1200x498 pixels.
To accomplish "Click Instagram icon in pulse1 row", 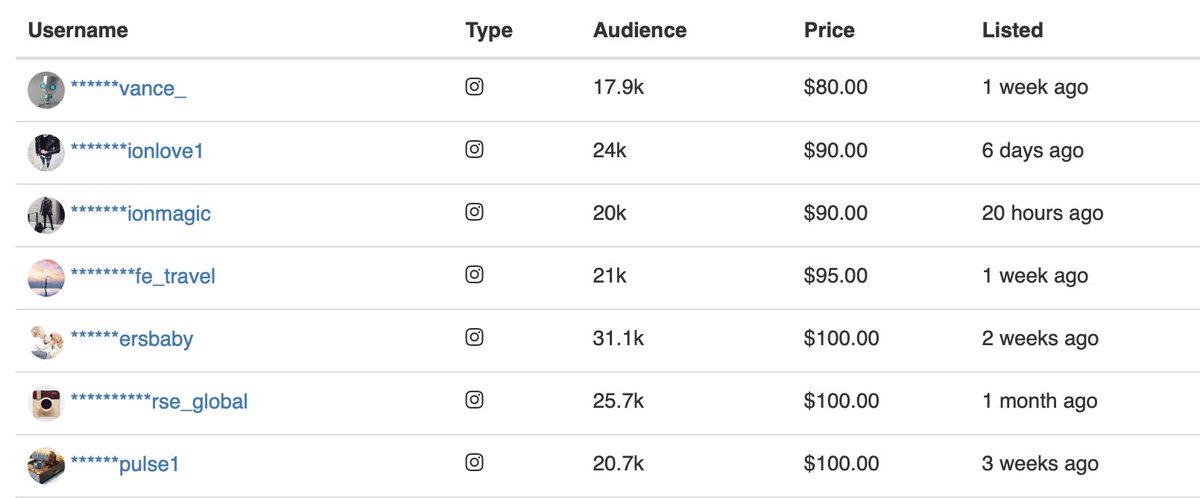I will pyautogui.click(x=475, y=463).
